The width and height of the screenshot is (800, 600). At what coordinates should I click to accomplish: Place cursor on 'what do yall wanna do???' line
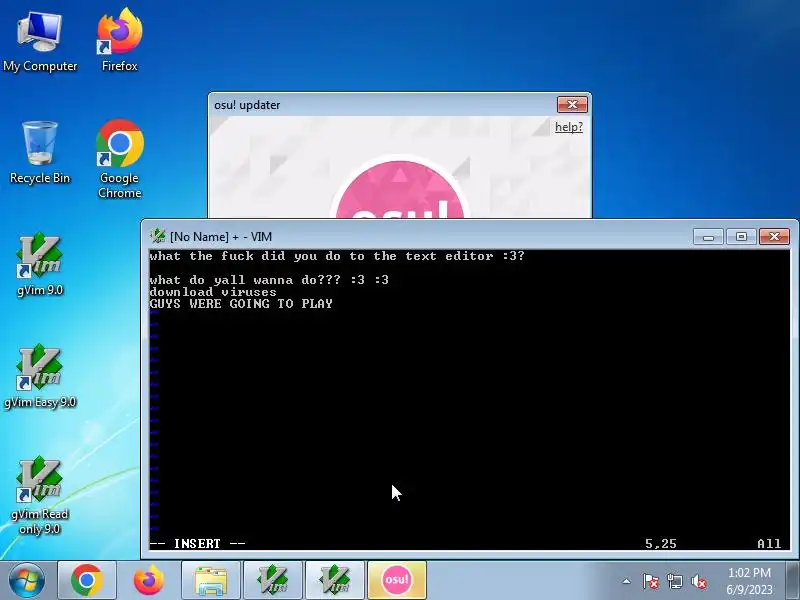coord(269,280)
